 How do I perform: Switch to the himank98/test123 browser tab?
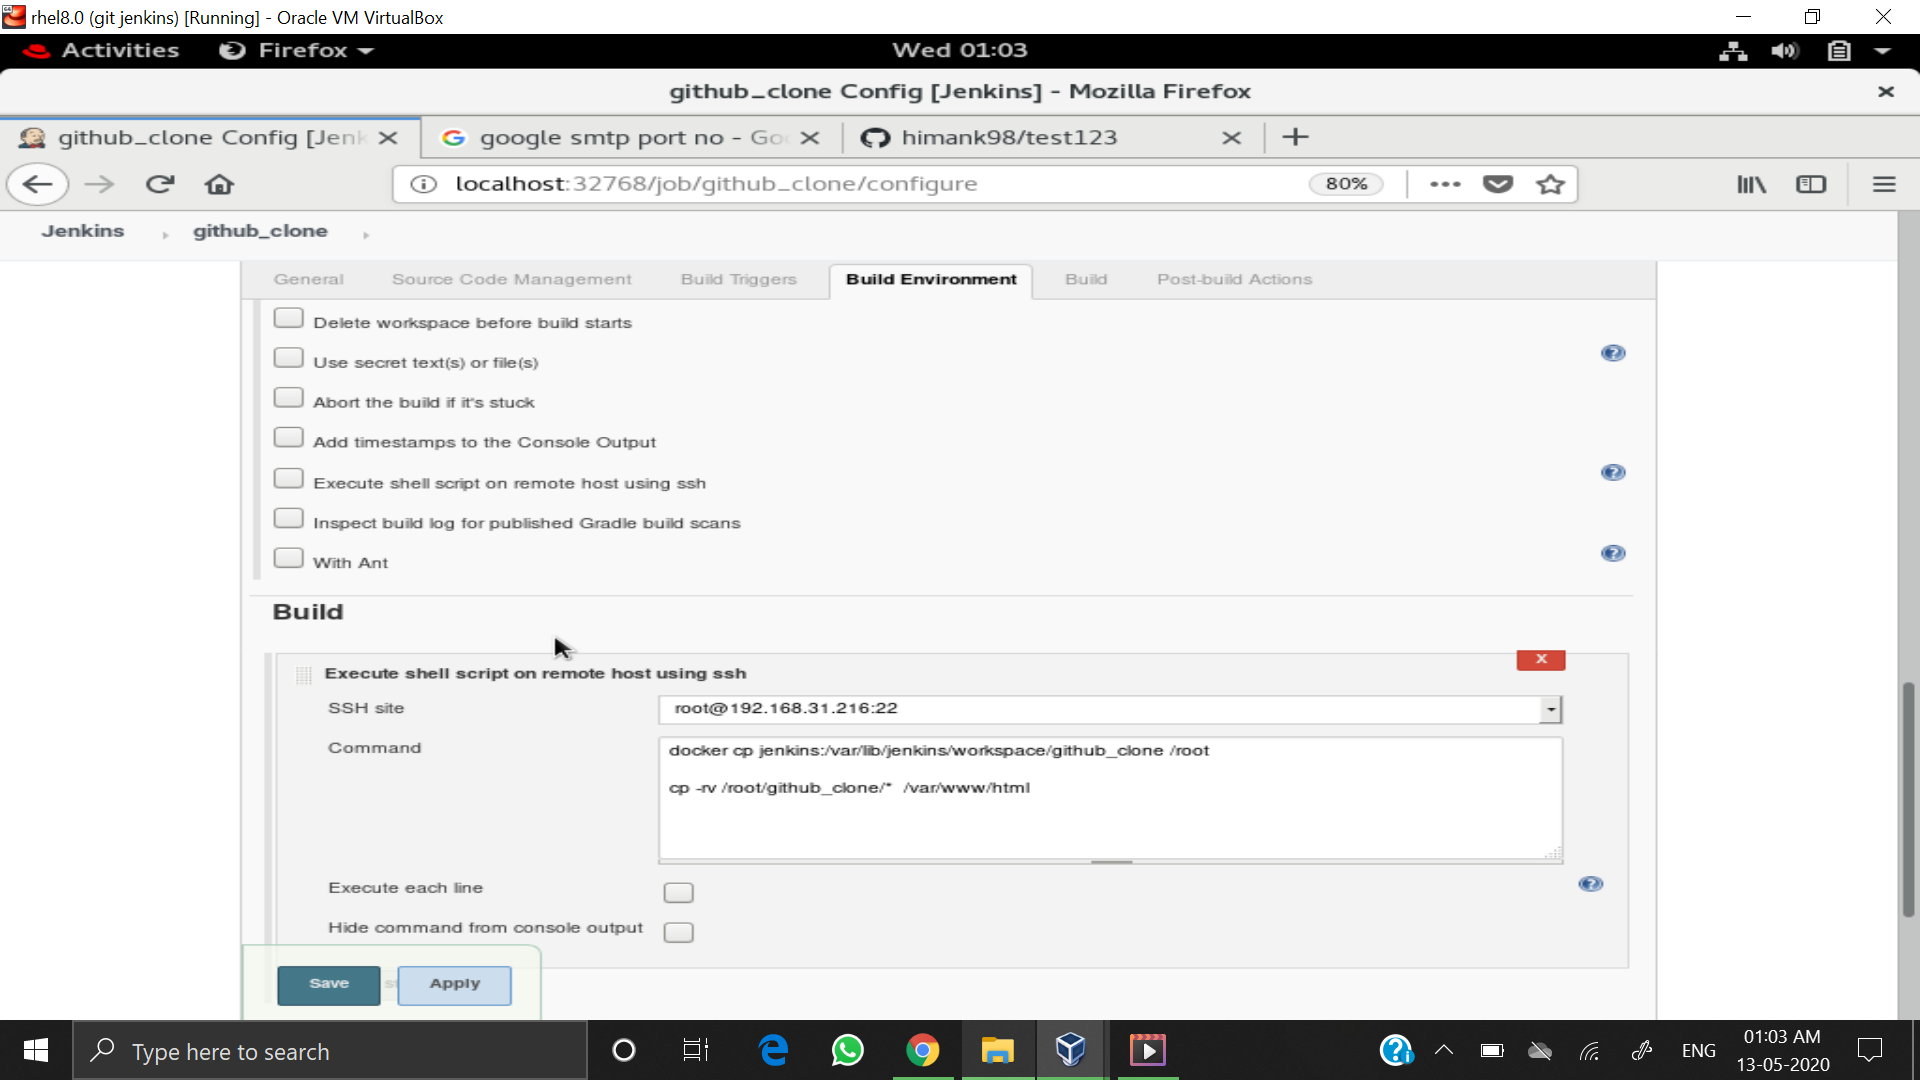tap(1011, 137)
